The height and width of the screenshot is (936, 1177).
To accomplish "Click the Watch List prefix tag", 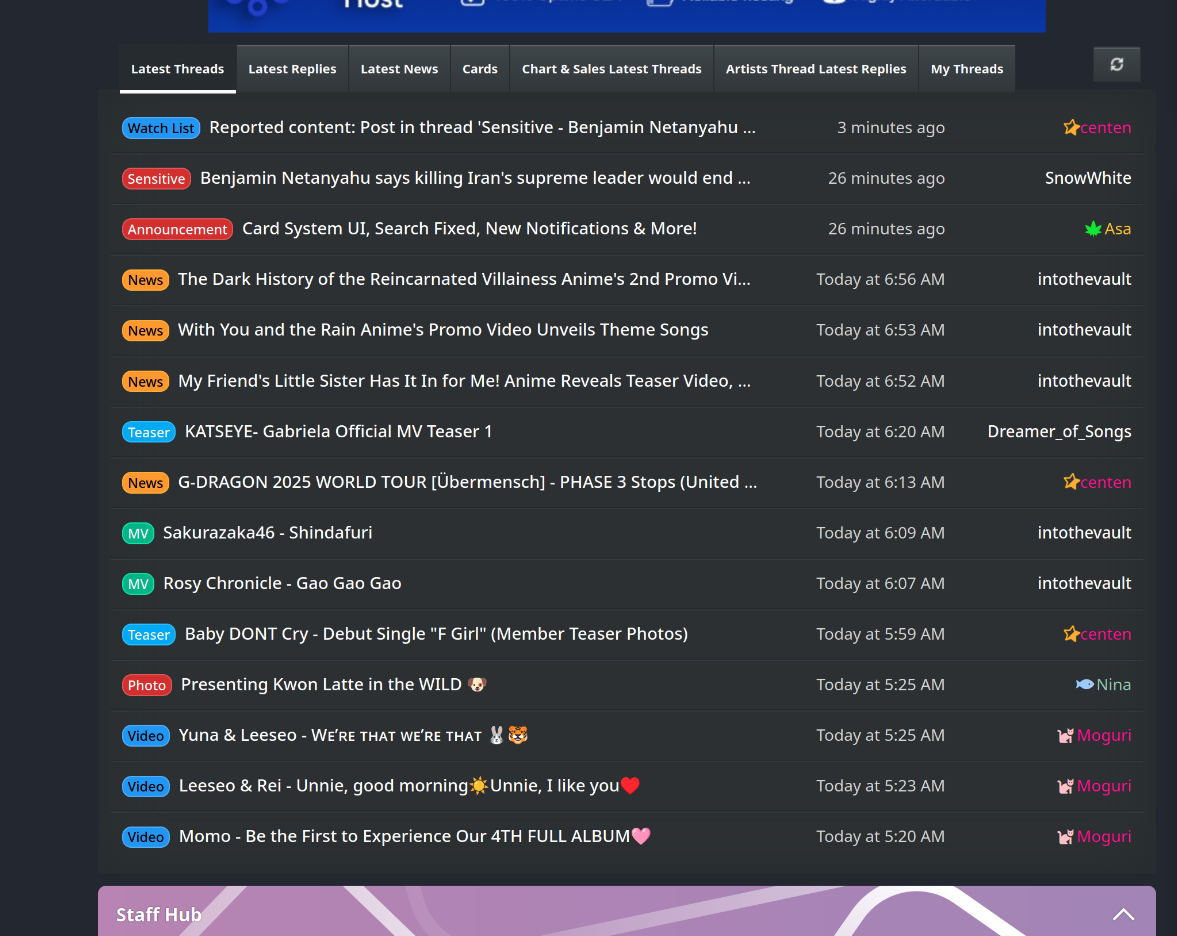I will pyautogui.click(x=161, y=128).
